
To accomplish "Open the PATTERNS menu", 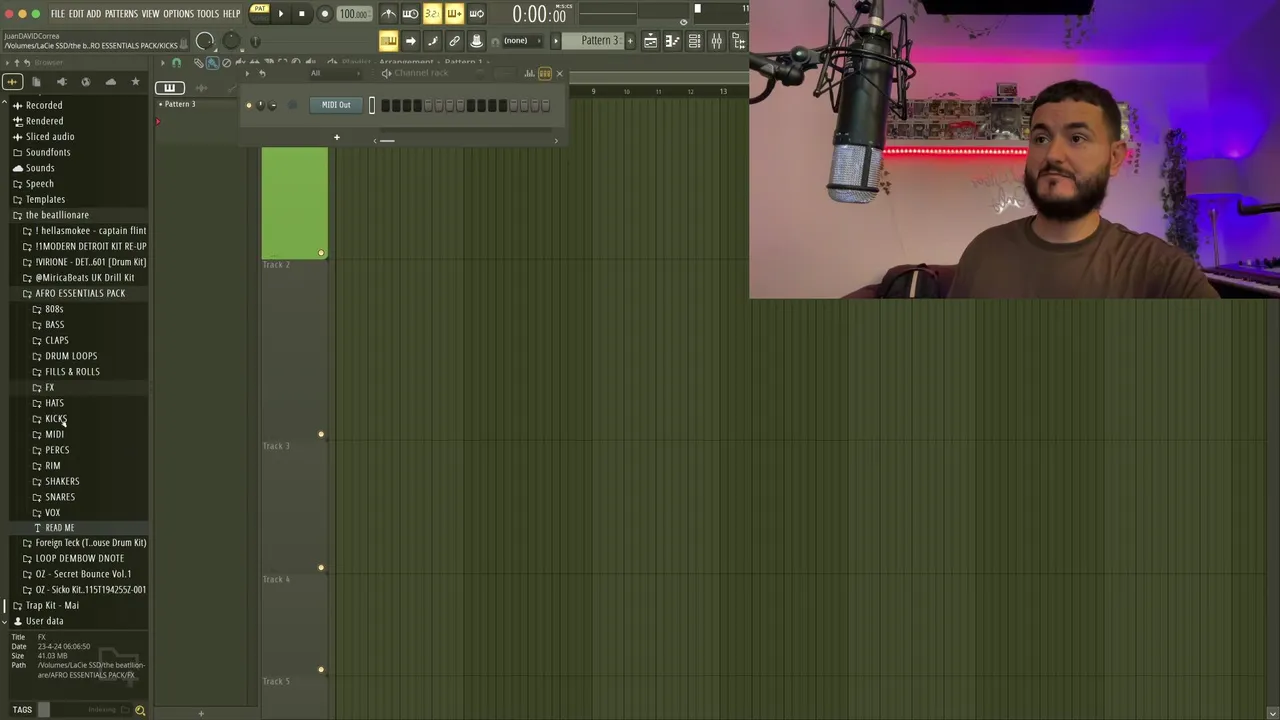I will pyautogui.click(x=121, y=14).
